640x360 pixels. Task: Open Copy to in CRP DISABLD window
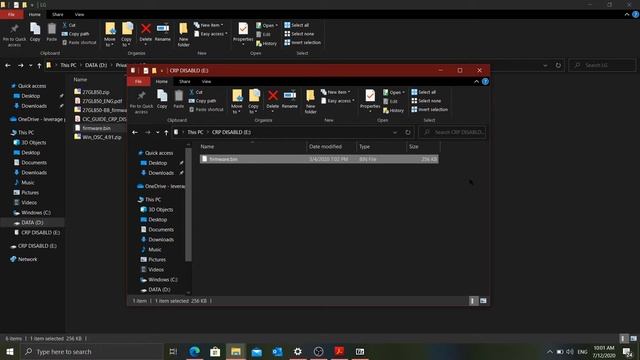pos(253,101)
